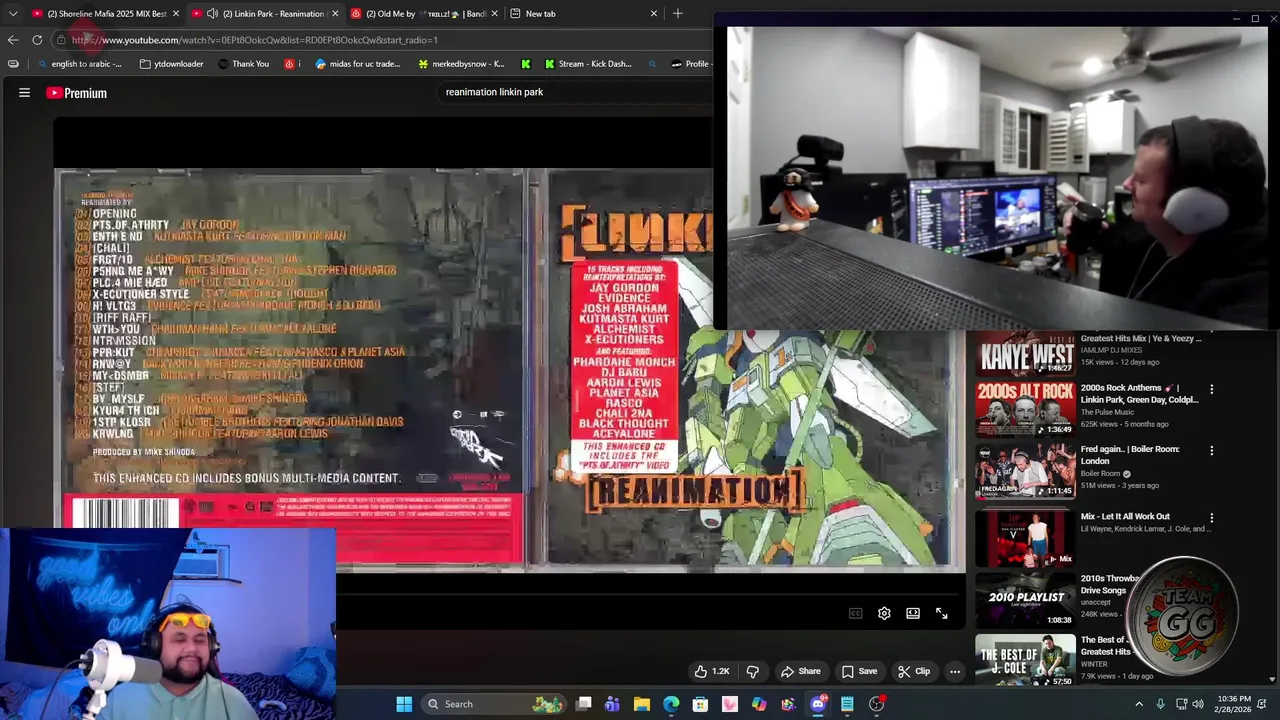Open the Kanye West Greatest Hits thumbnail

coord(1025,355)
